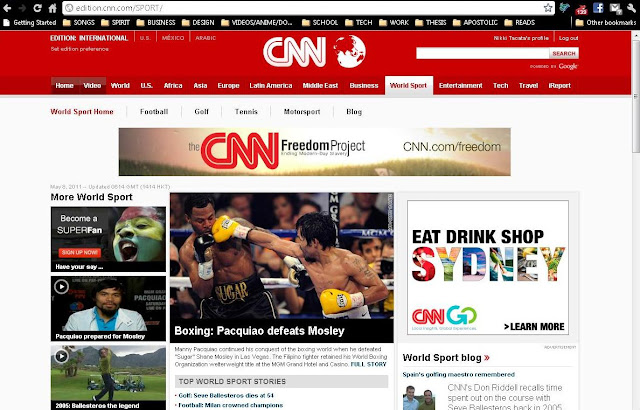
Task: Open SCHOOL bookmarks folder
Action: pyautogui.click(x=320, y=22)
